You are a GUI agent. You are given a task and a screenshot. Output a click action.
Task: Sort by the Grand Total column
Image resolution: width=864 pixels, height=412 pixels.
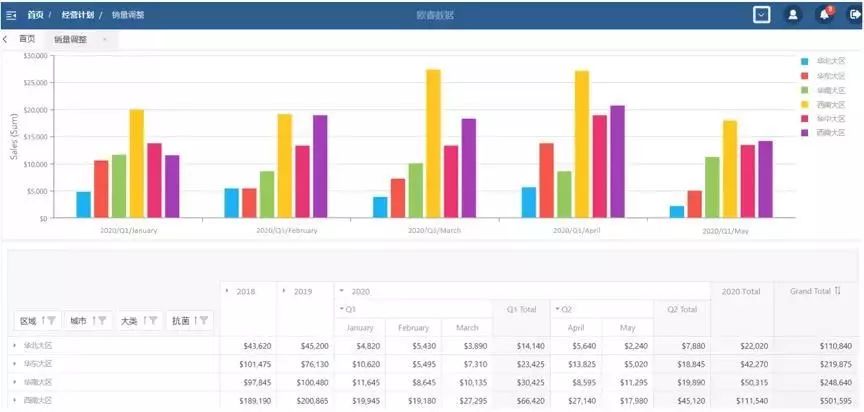click(836, 291)
